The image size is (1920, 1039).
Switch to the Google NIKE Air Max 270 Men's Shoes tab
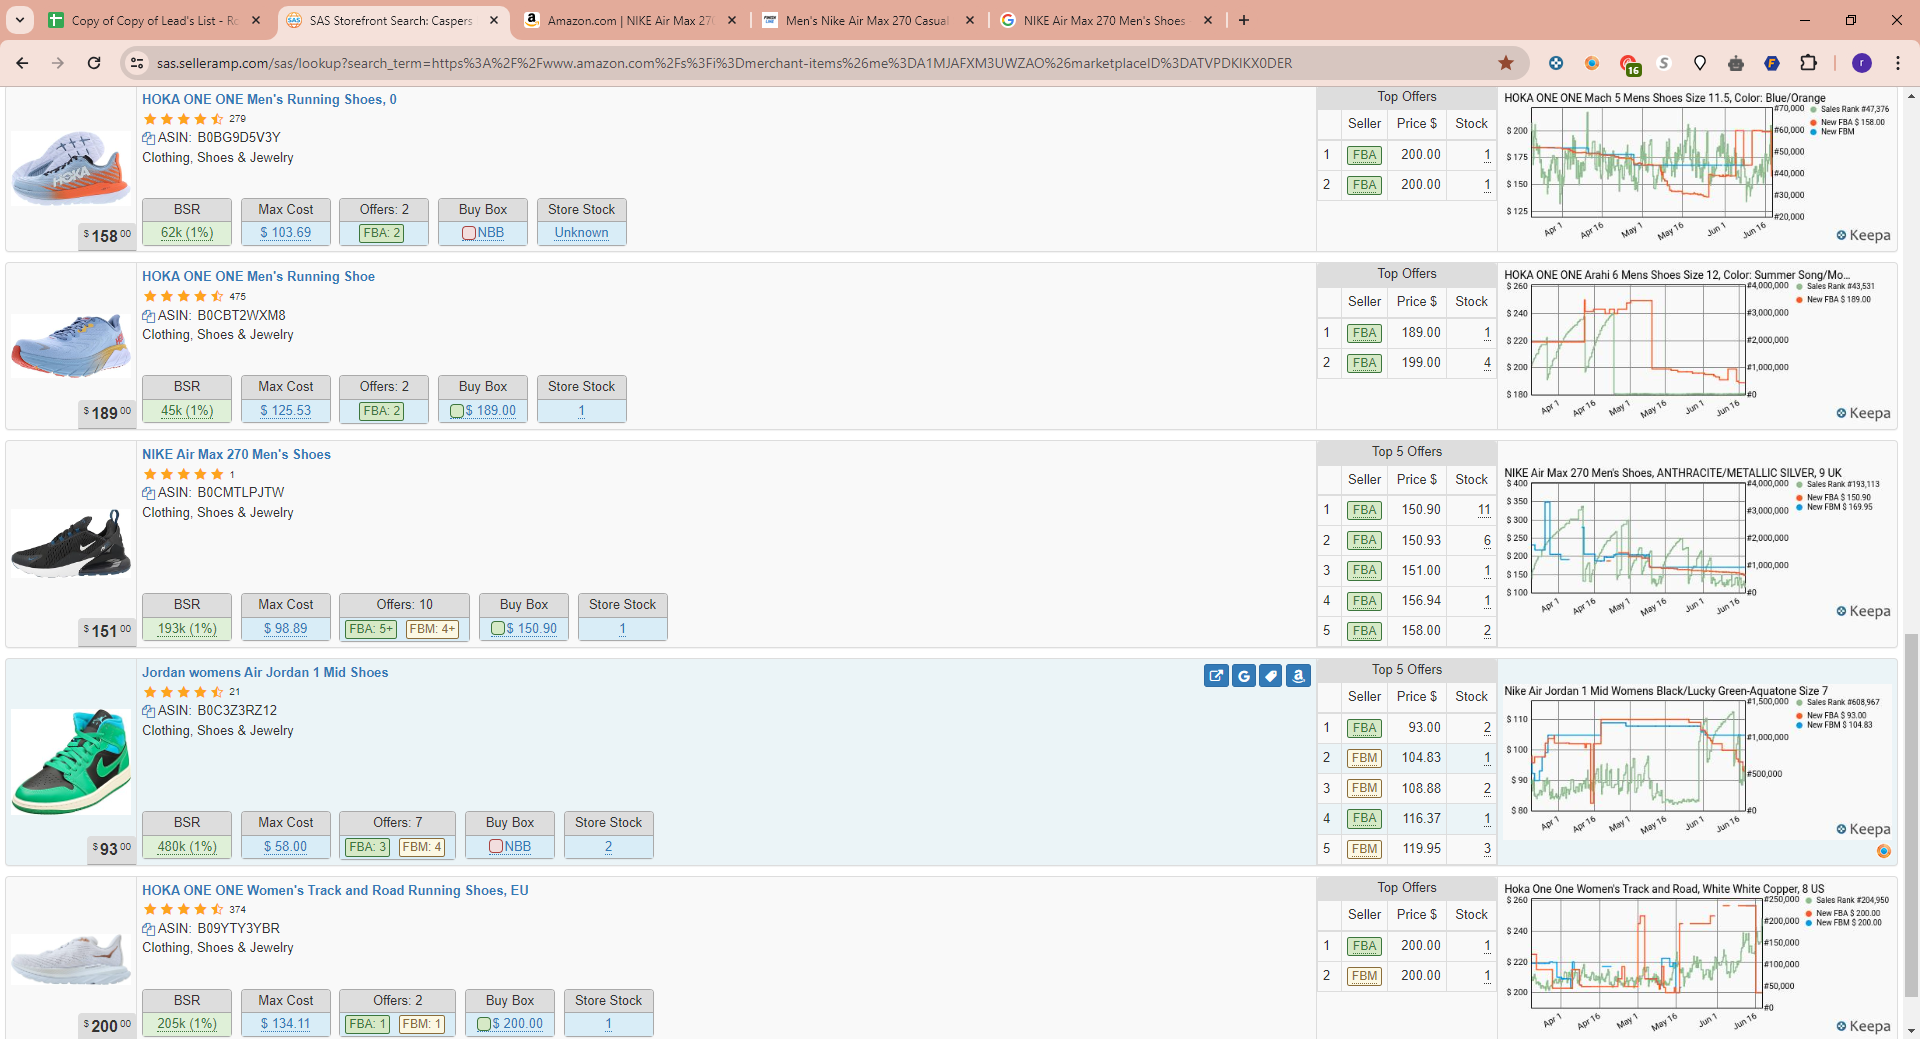(1106, 20)
